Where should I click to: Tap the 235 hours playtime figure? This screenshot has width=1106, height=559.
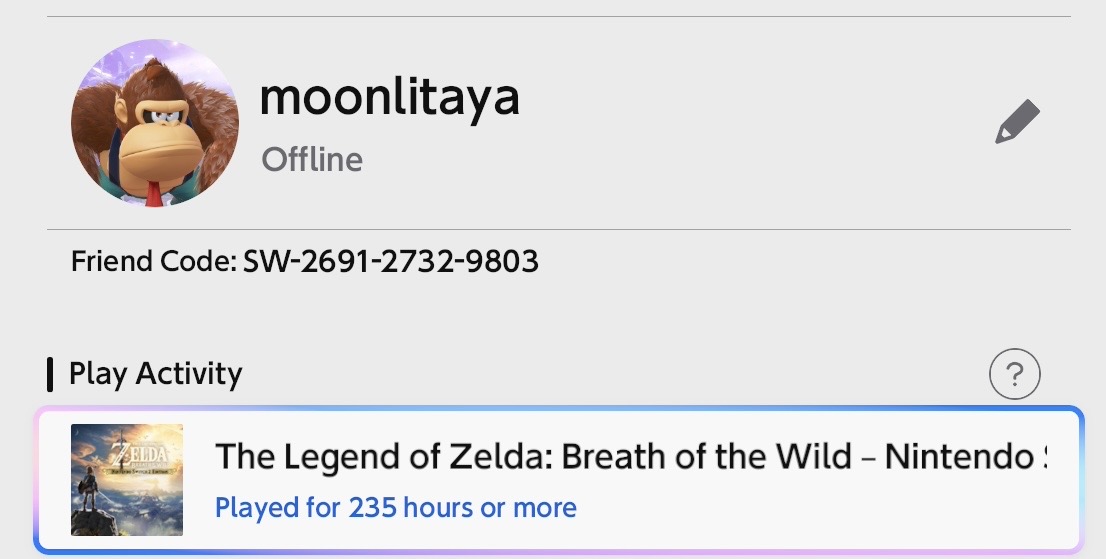pos(410,507)
